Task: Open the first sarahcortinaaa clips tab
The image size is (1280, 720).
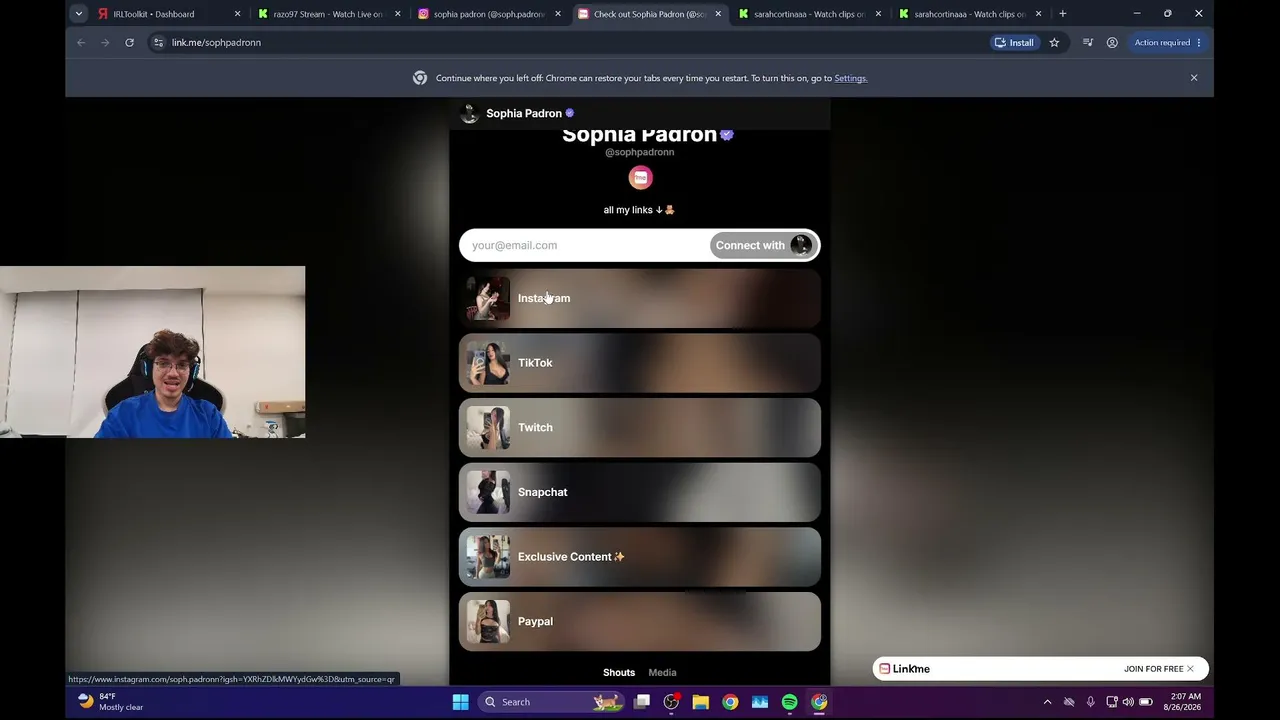Action: coord(808,14)
